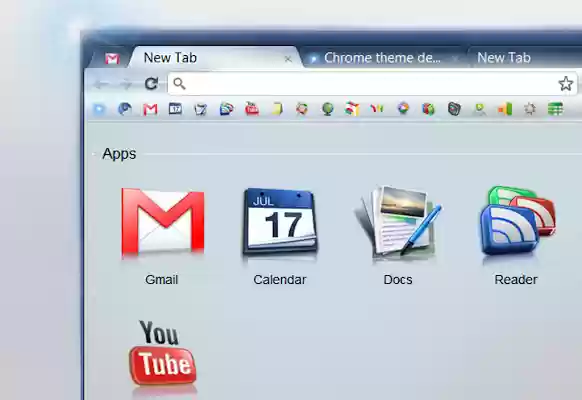582x400 pixels.
Task: Open the Docs bookmark with pen icon
Action: (x=200, y=109)
